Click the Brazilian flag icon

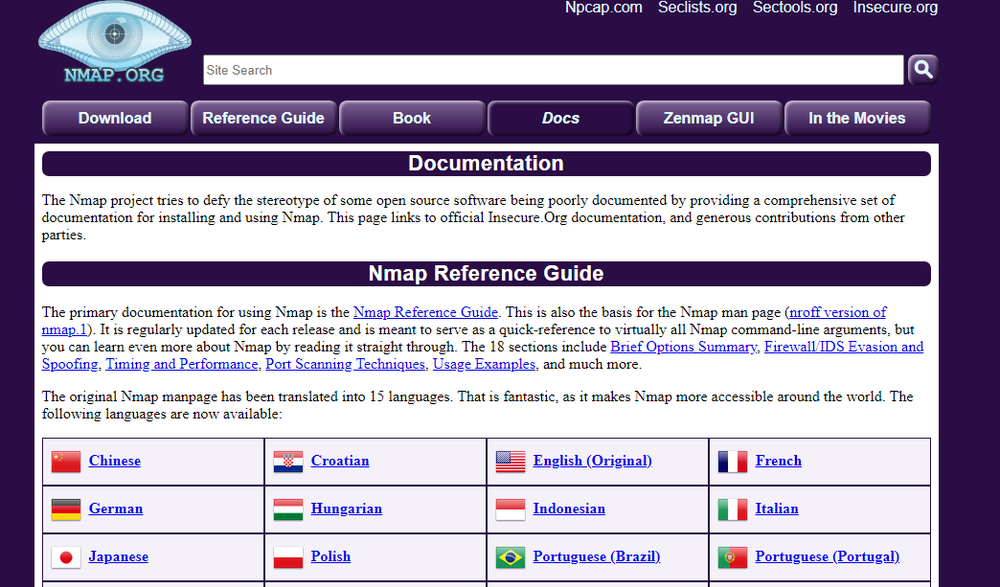pyautogui.click(x=510, y=557)
